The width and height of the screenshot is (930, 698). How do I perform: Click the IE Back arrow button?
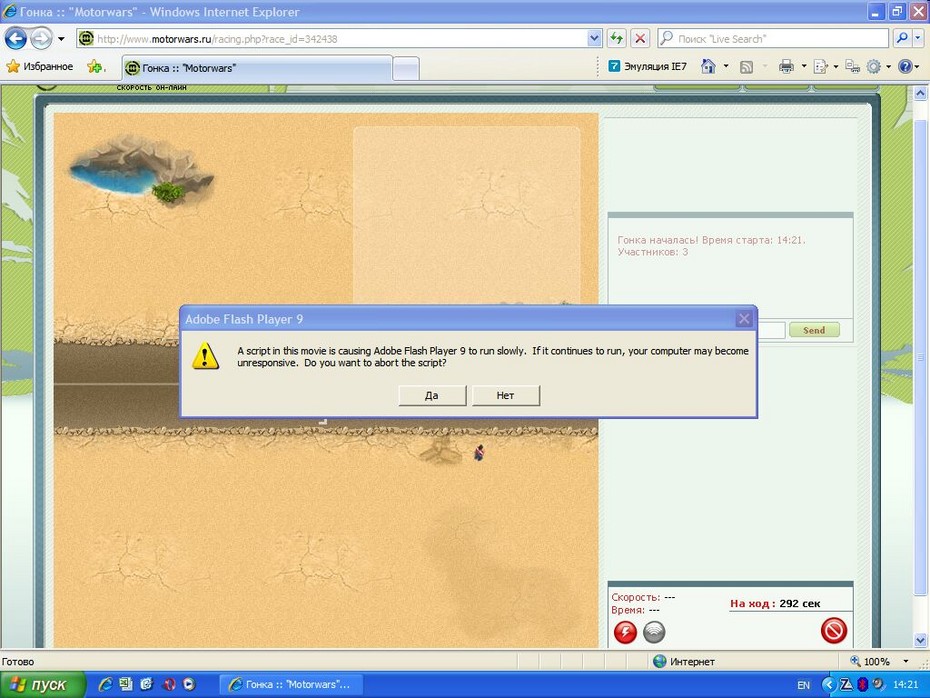(16, 39)
